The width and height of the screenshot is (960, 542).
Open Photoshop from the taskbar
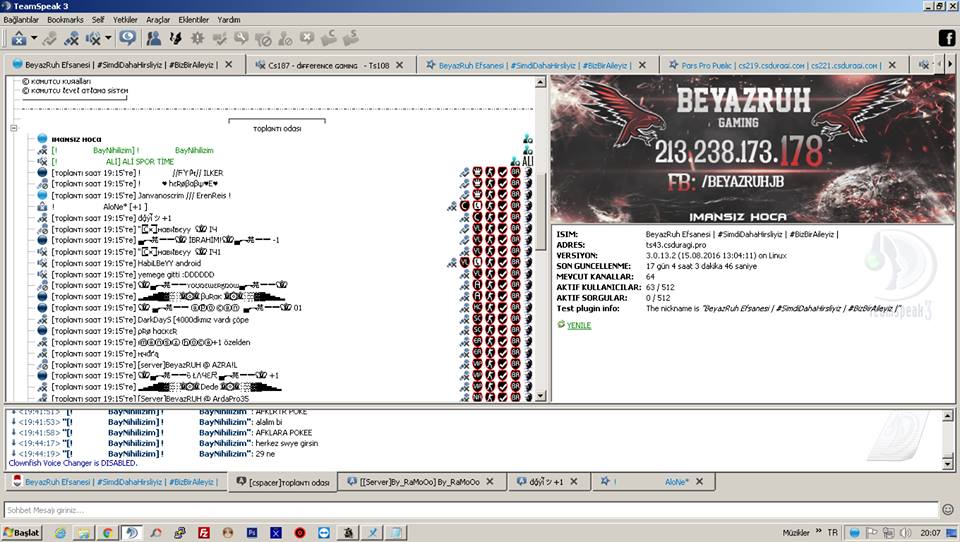252,533
